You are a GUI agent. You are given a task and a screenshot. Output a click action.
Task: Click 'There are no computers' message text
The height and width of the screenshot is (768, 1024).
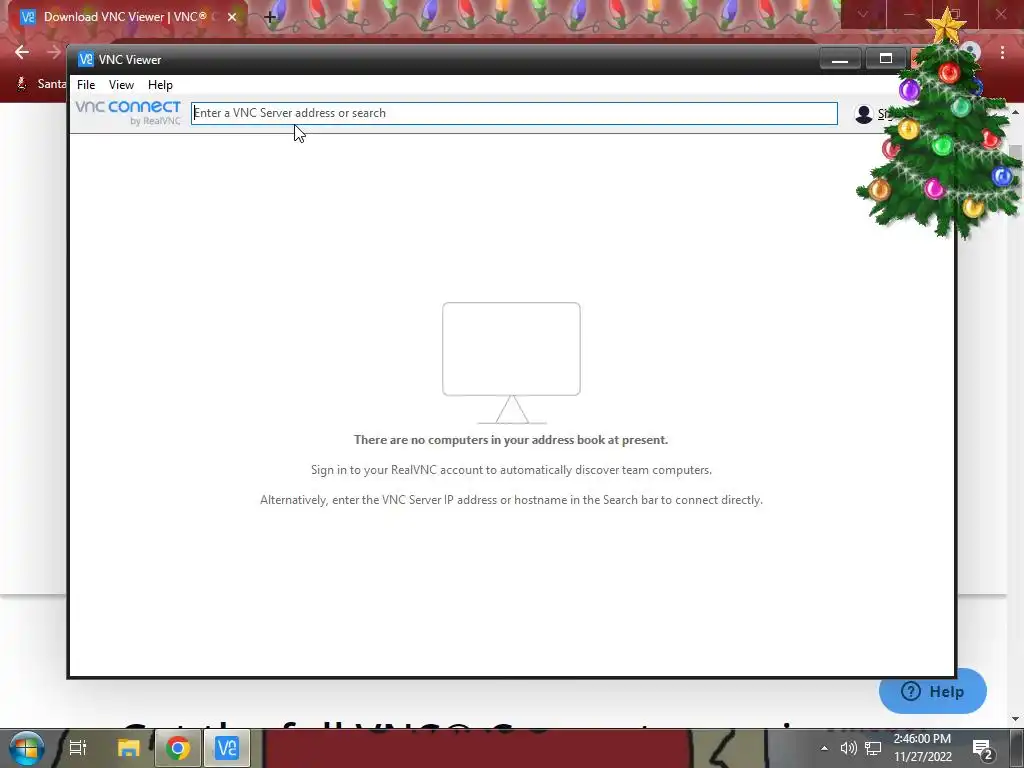point(511,440)
